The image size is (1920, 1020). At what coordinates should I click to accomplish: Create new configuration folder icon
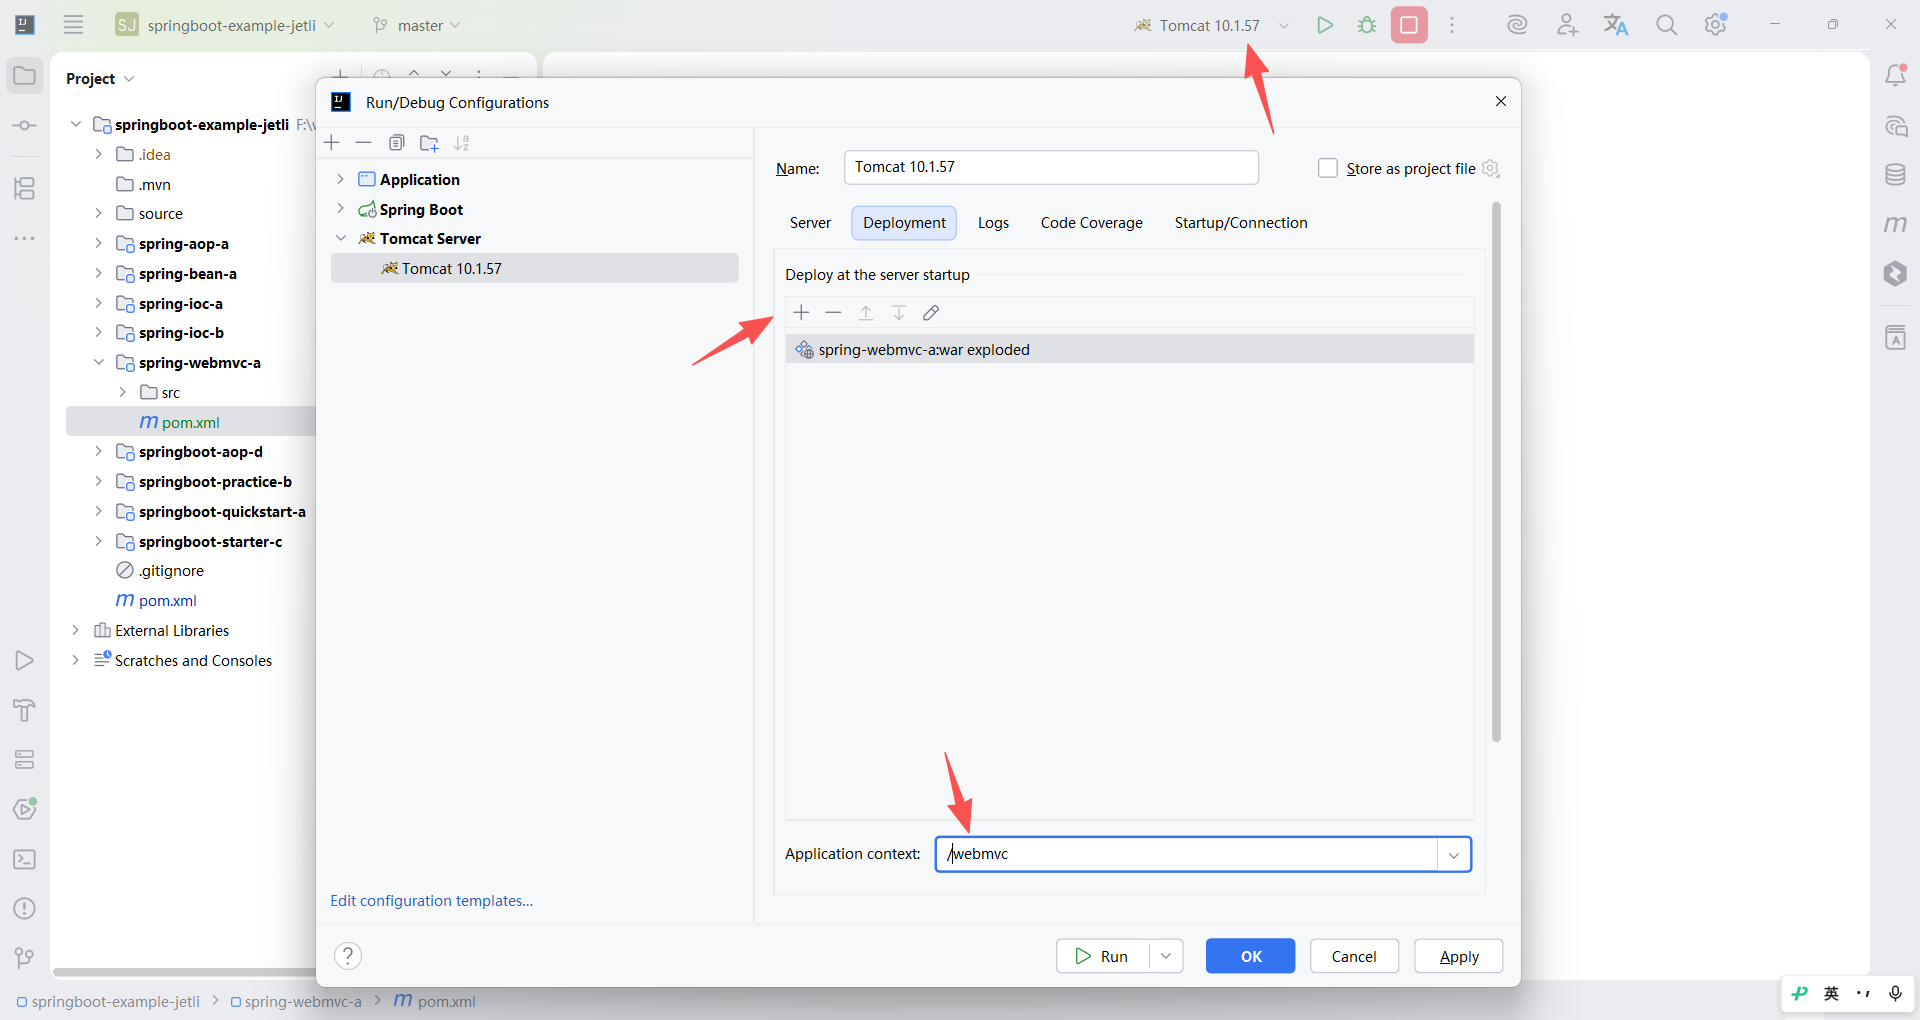429,143
